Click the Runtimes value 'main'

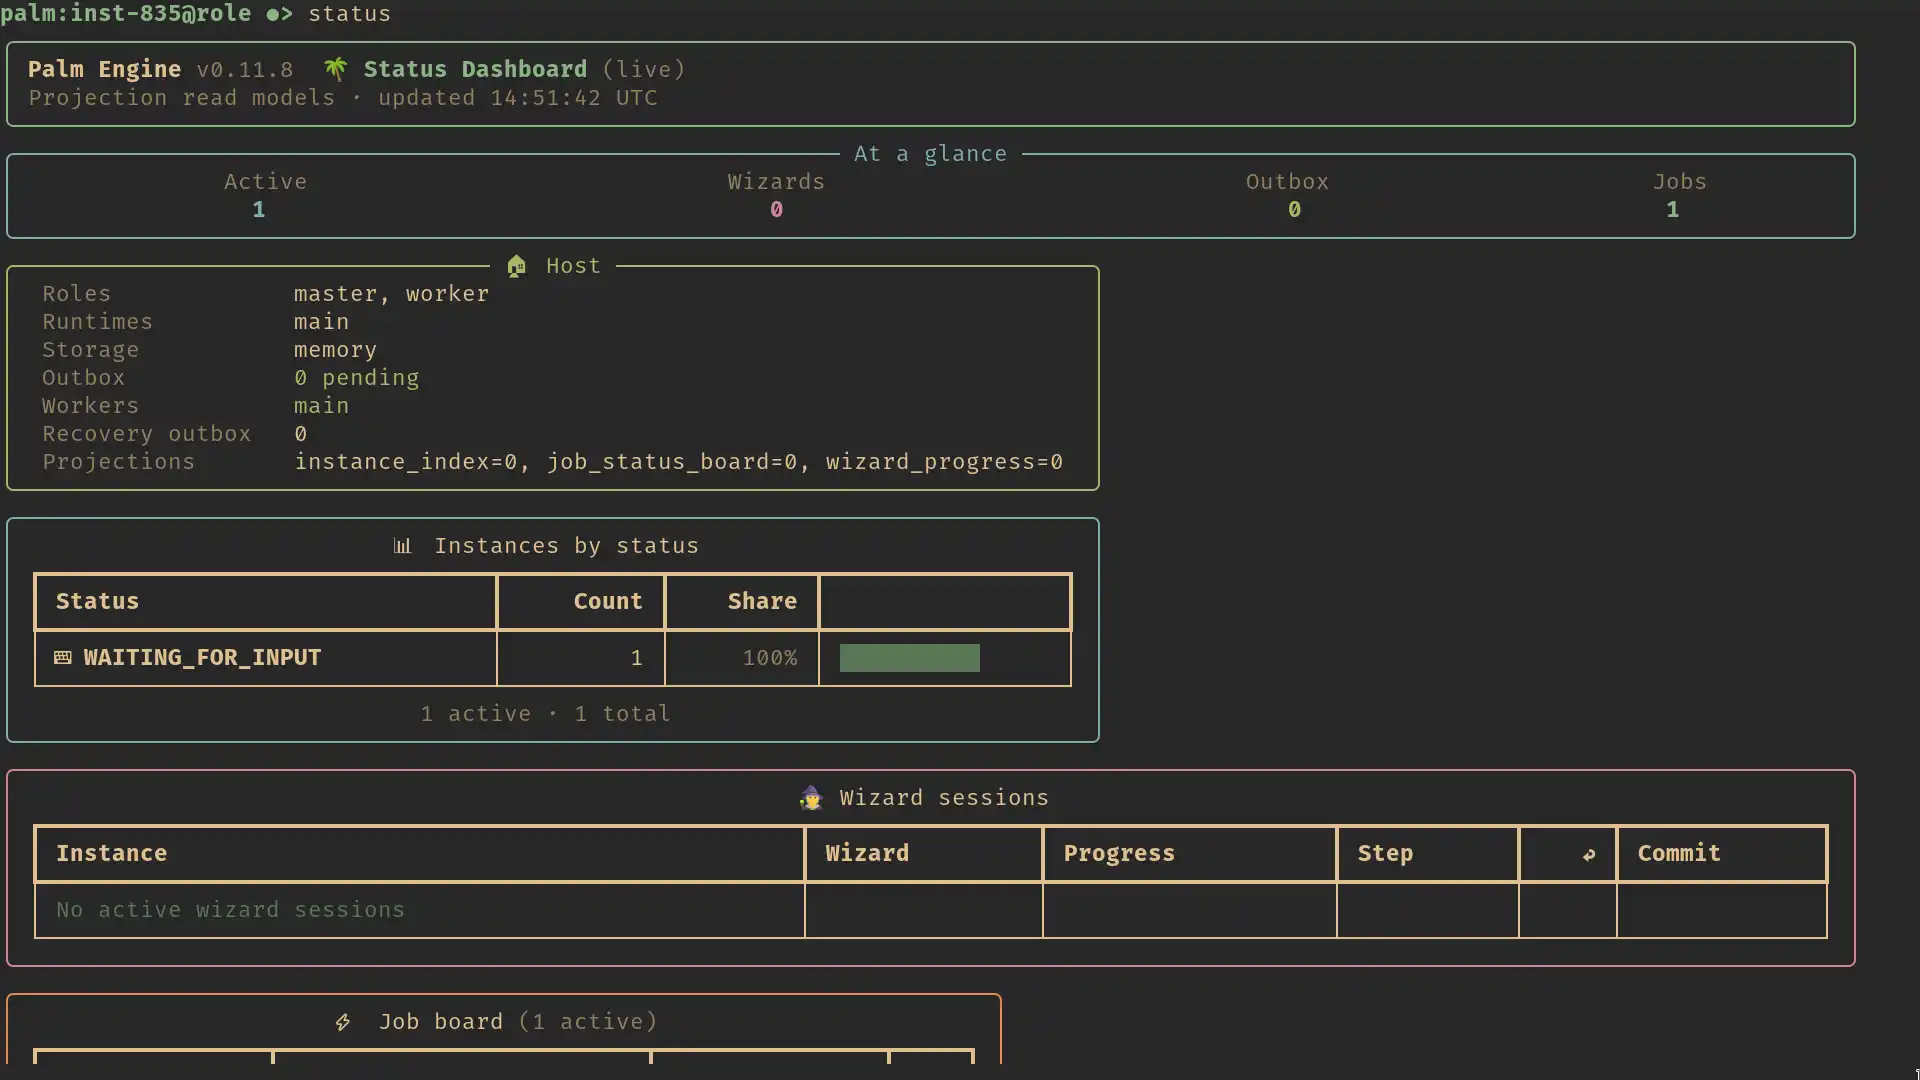point(322,322)
